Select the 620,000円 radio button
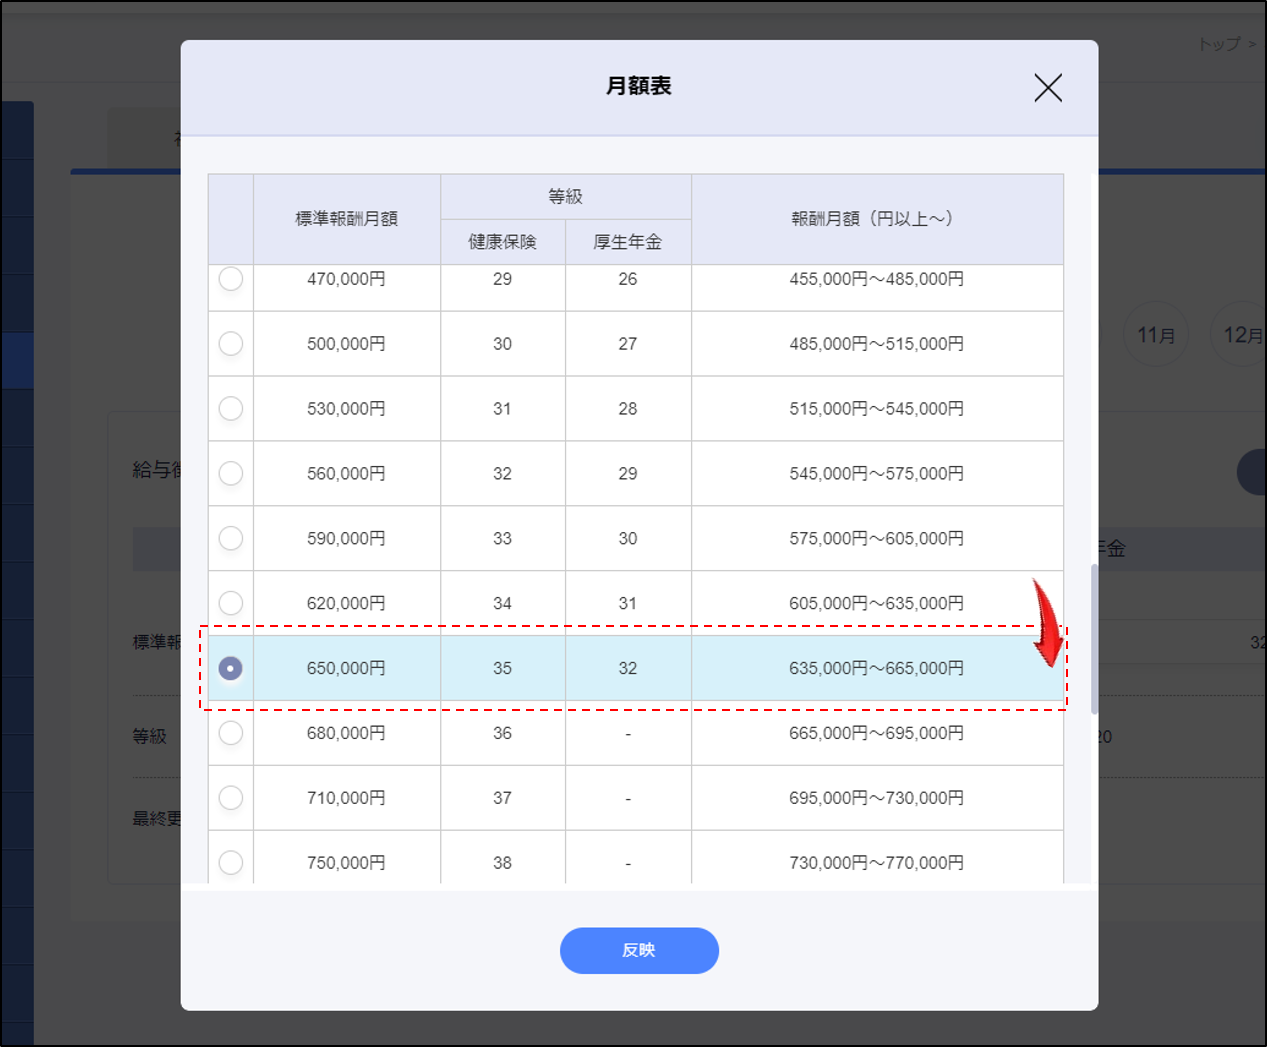The width and height of the screenshot is (1267, 1047). (231, 603)
